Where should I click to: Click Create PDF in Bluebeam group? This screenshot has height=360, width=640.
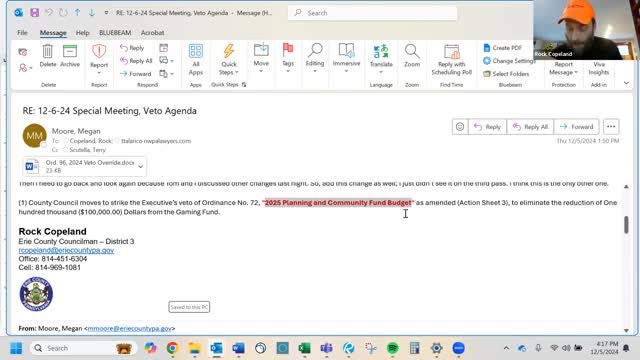(x=502, y=48)
